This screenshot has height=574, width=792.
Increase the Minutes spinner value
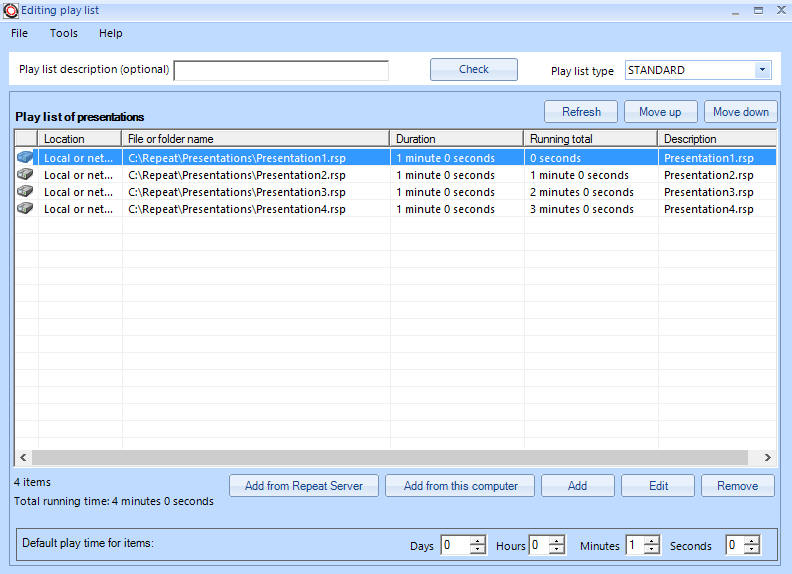point(652,541)
